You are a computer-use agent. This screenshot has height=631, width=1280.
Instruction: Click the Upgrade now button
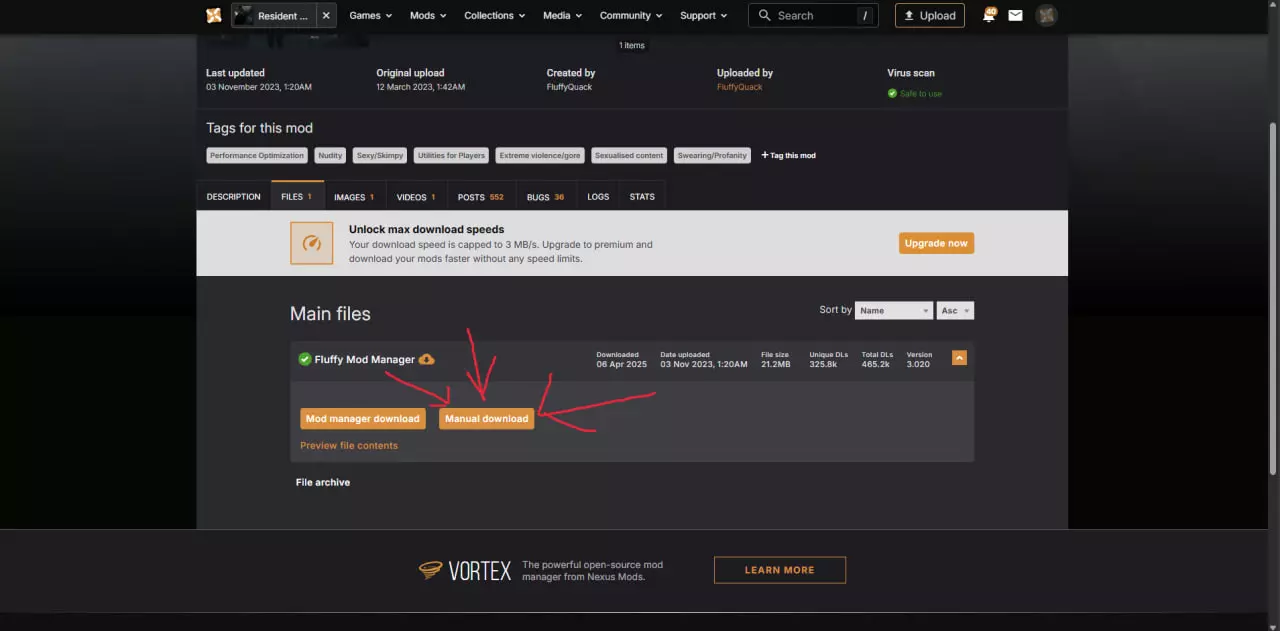(936, 243)
